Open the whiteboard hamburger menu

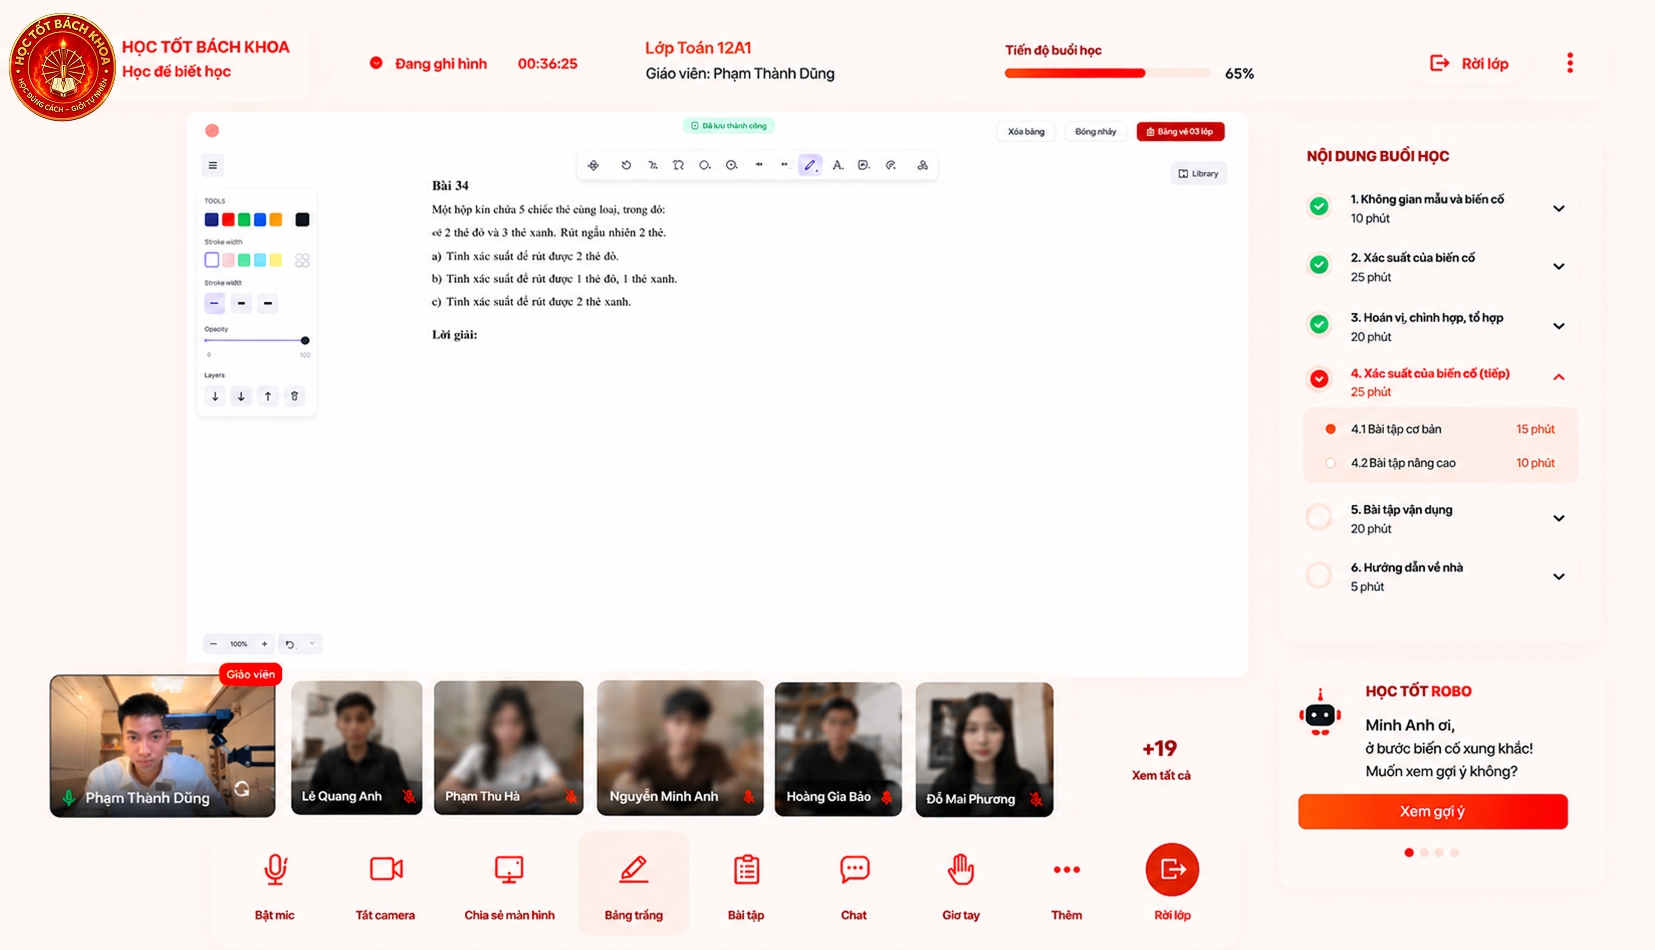point(213,165)
